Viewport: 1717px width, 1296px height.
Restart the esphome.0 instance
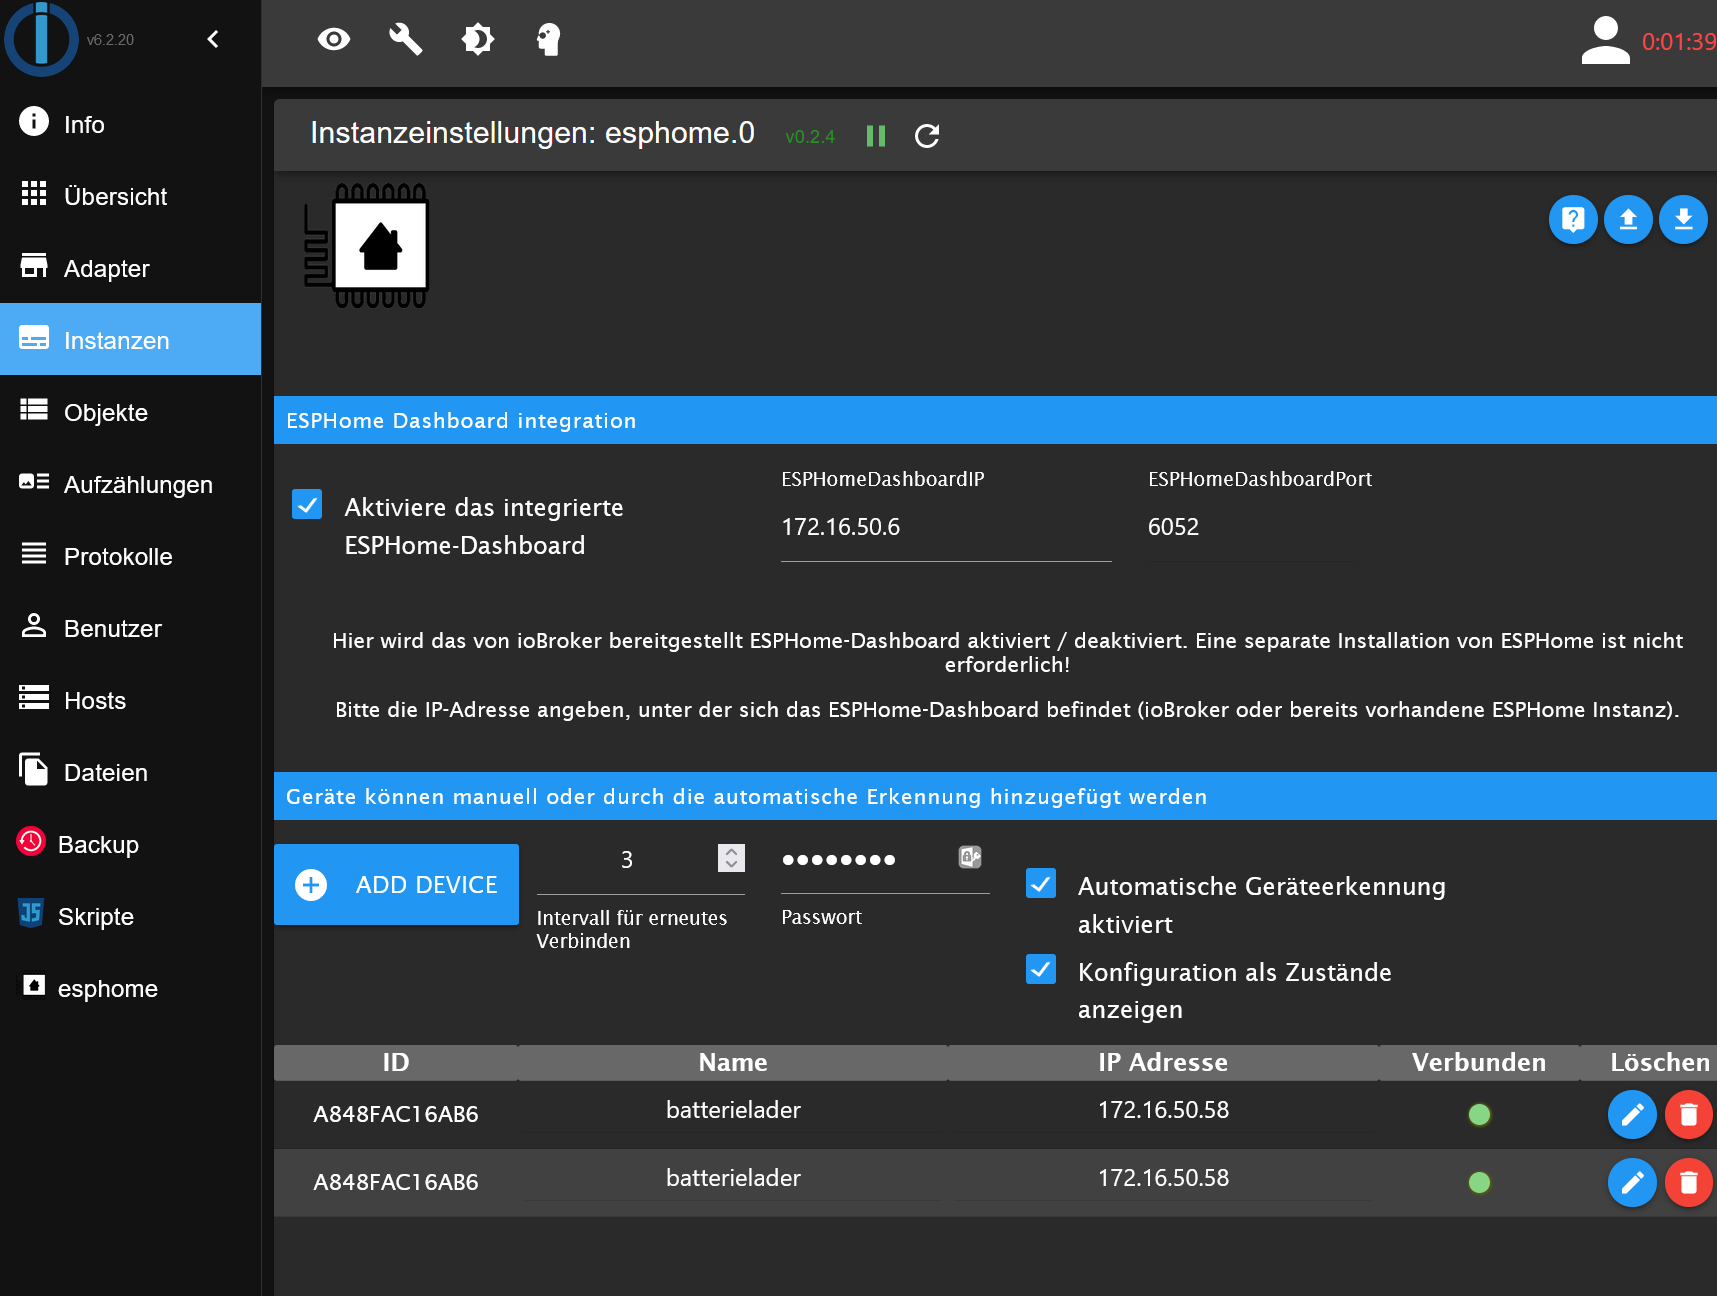927,136
